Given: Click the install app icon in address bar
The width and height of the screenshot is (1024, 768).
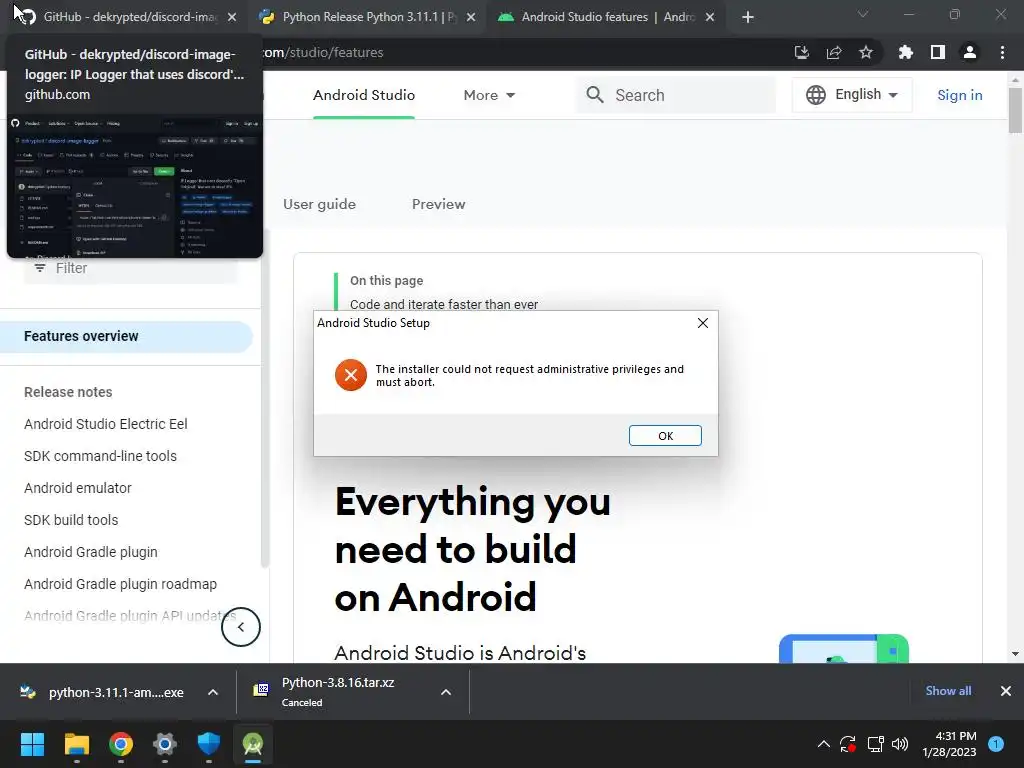Looking at the screenshot, I should point(801,52).
